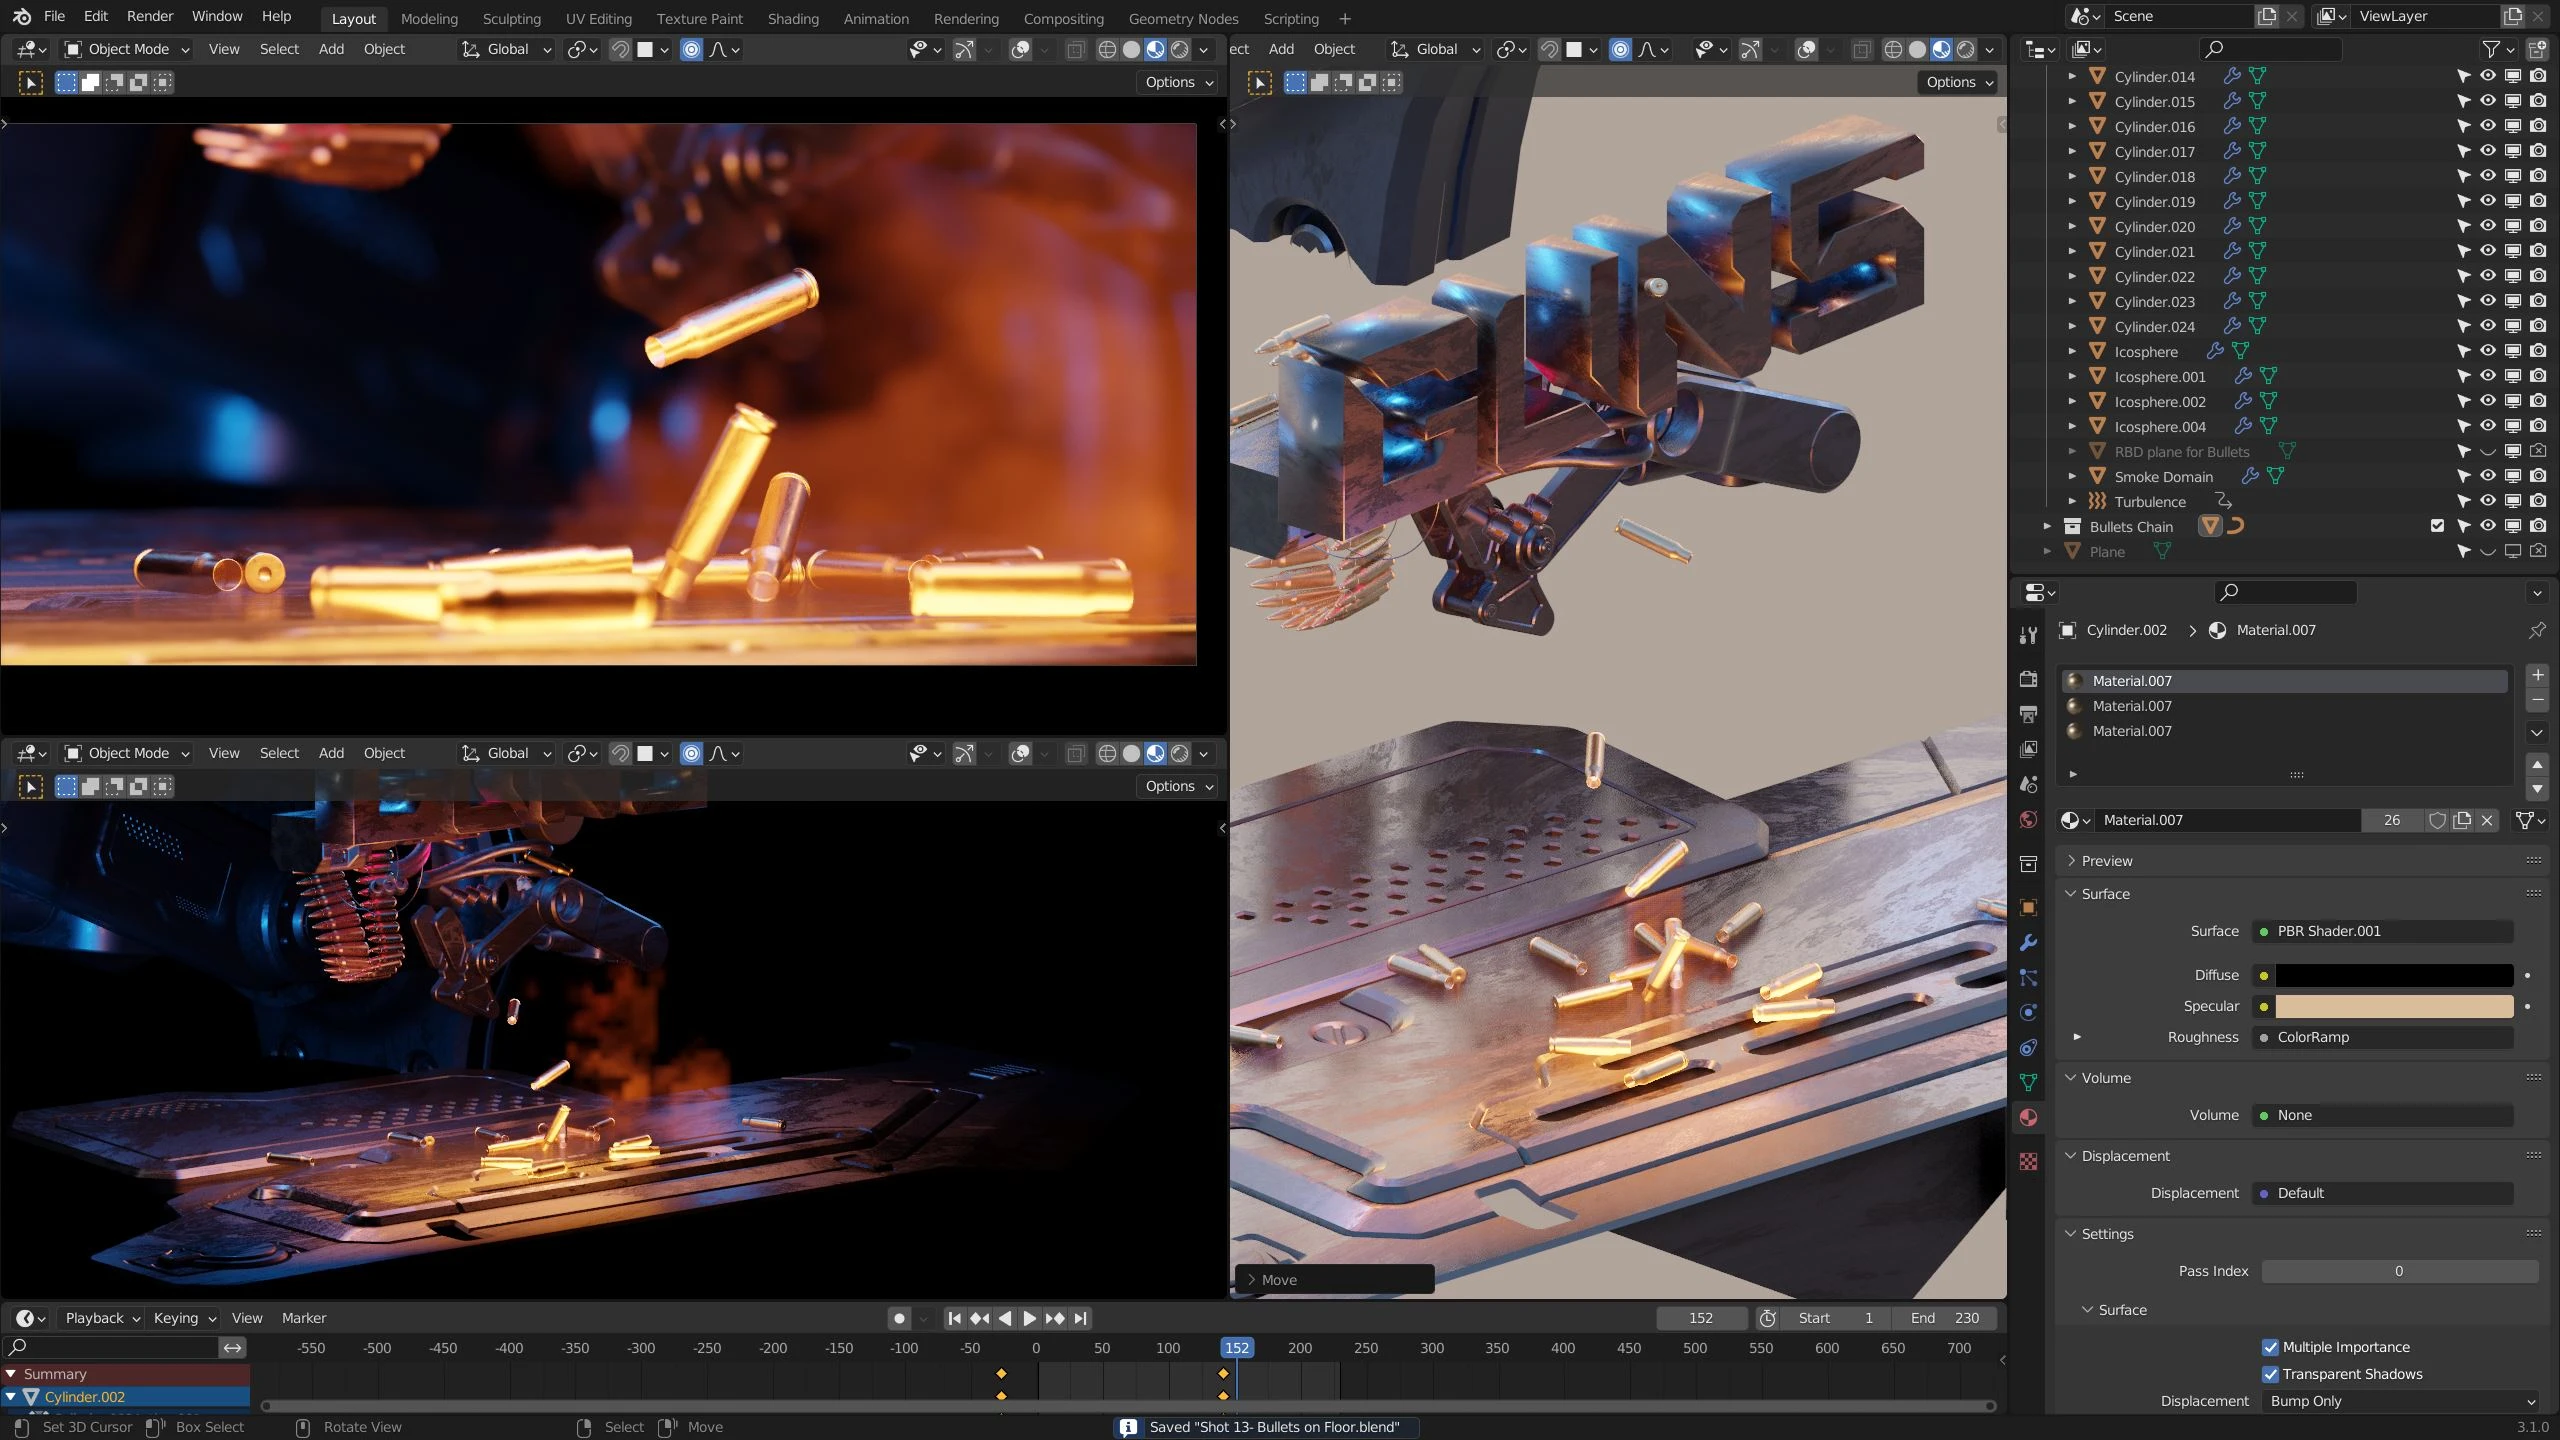Open the Physics Properties tab
This screenshot has width=2560, height=1440.
[2028, 1011]
